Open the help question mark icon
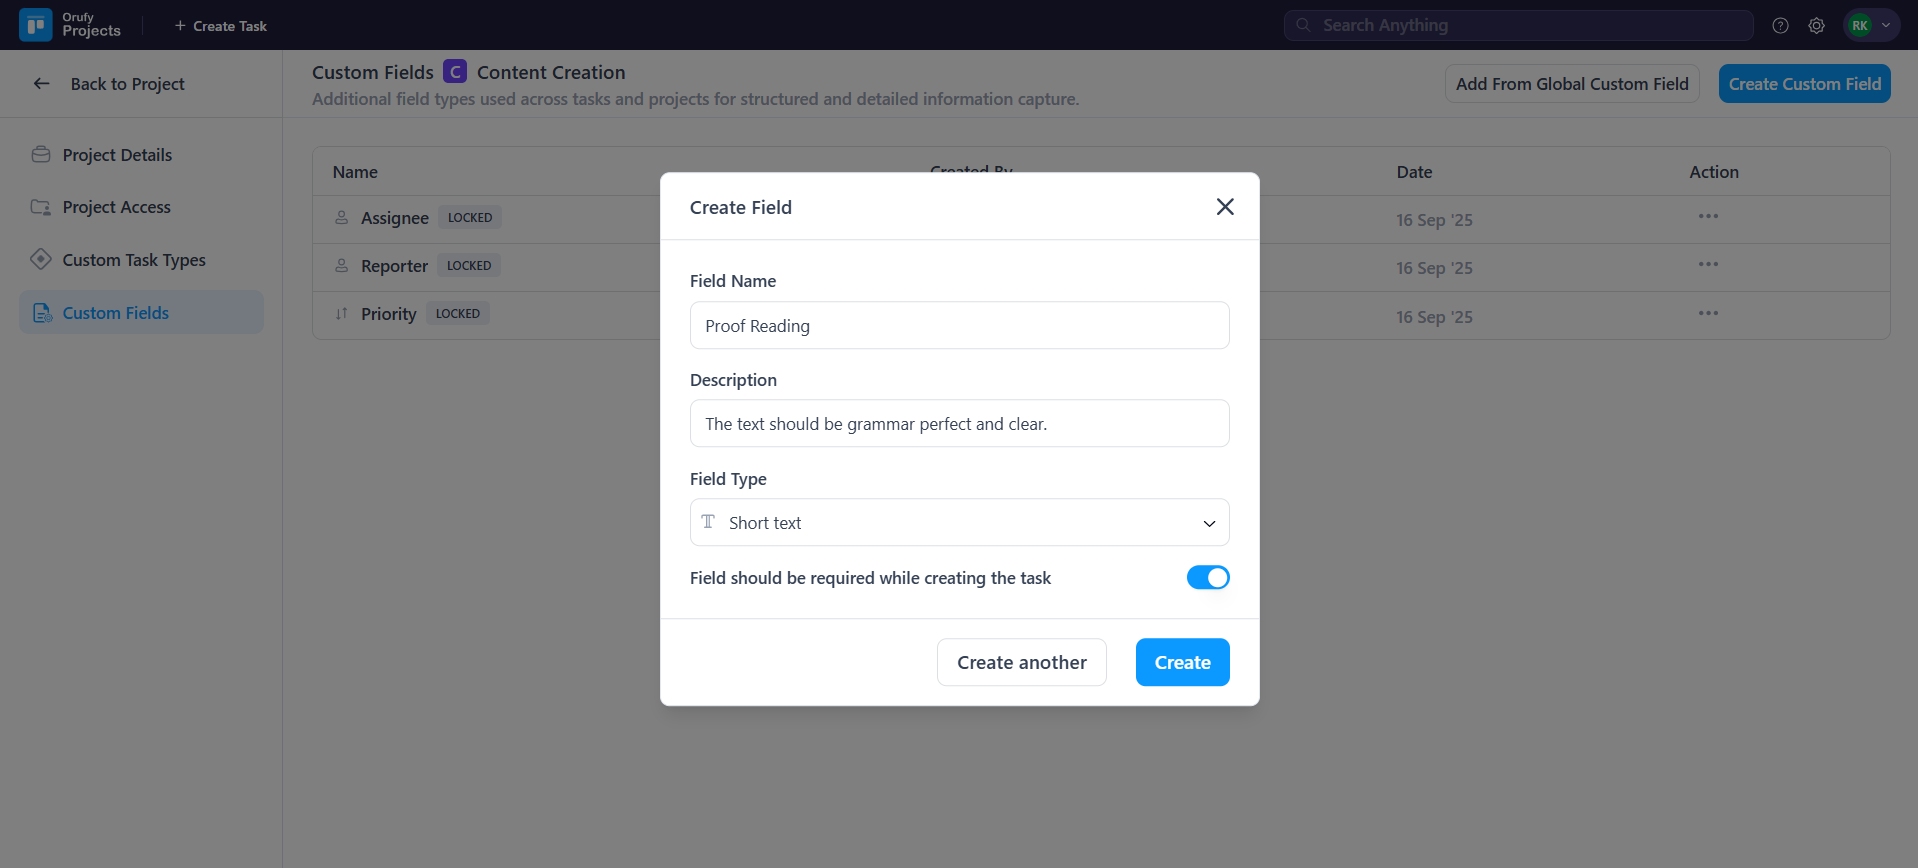 1780,26
